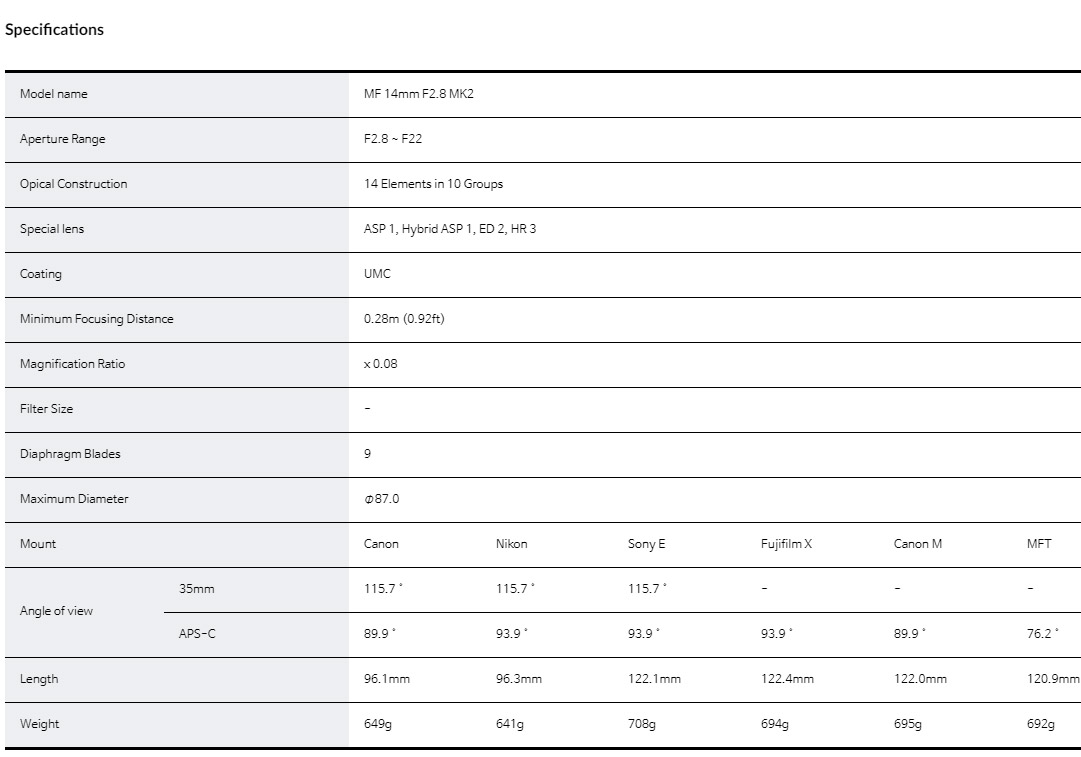
Task: Select the 708g Sony E weight
Action: click(x=642, y=724)
